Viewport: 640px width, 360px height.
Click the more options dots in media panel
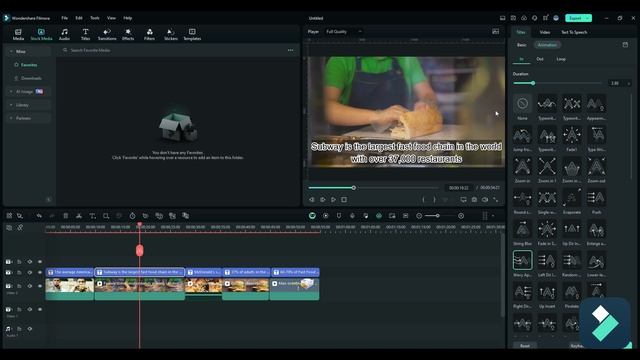pos(290,50)
